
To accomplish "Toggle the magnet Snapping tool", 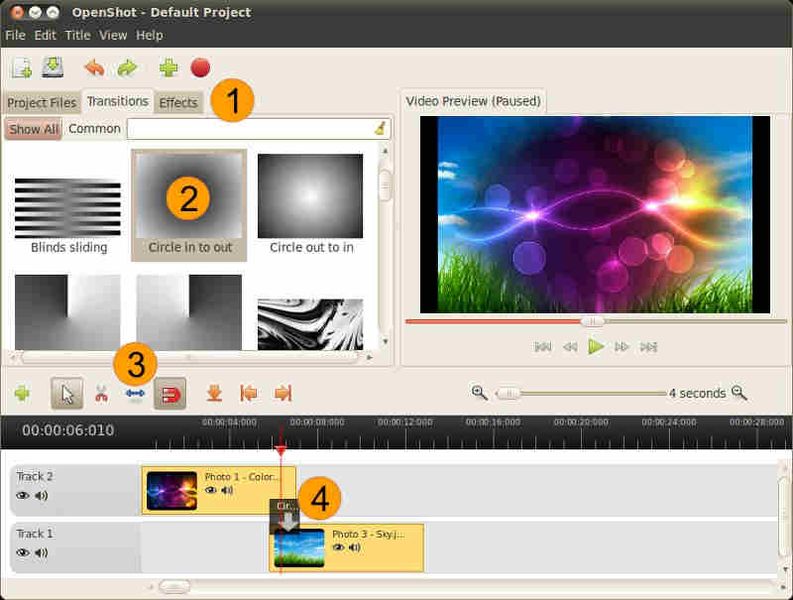I will [170, 393].
